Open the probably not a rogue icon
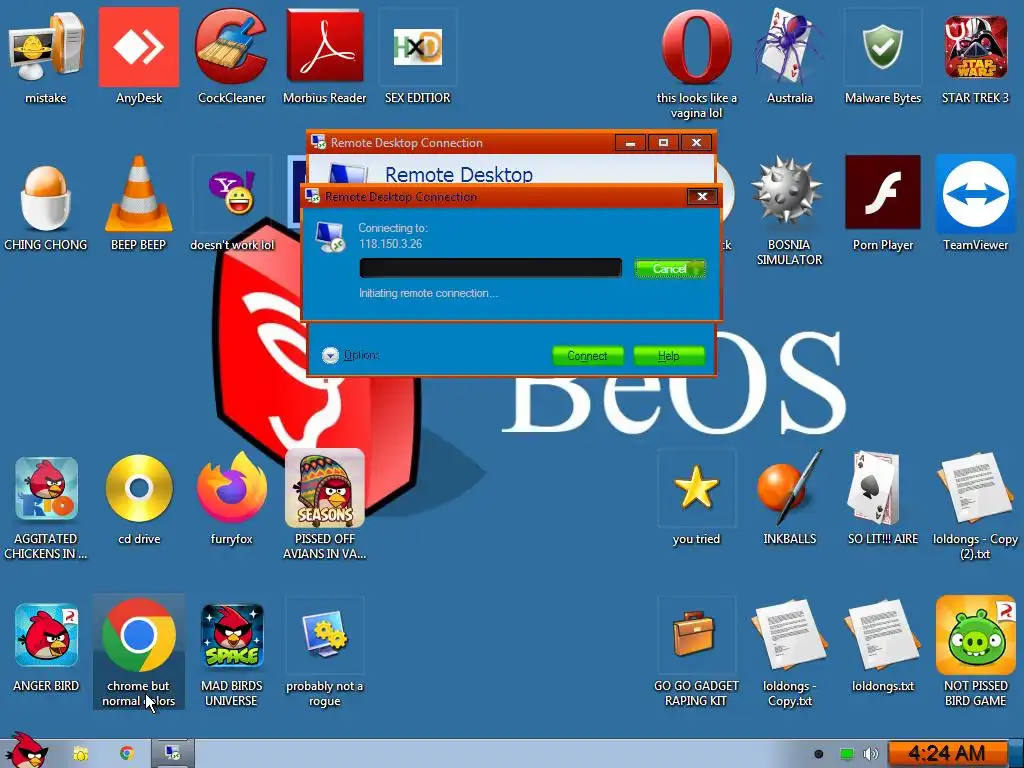1024x768 pixels. pos(325,652)
